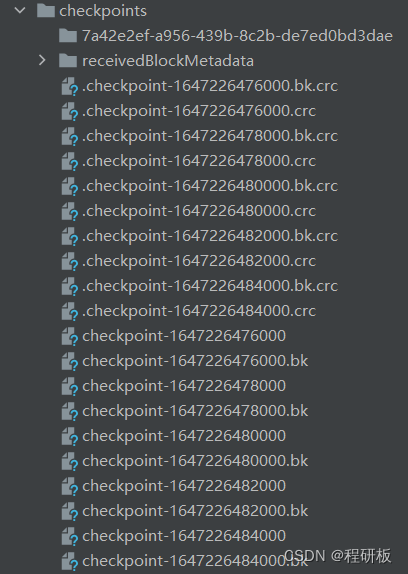Click the file icon of checkpoint-1647226480000.bk
Image resolution: width=408 pixels, height=574 pixels.
pos(70,461)
